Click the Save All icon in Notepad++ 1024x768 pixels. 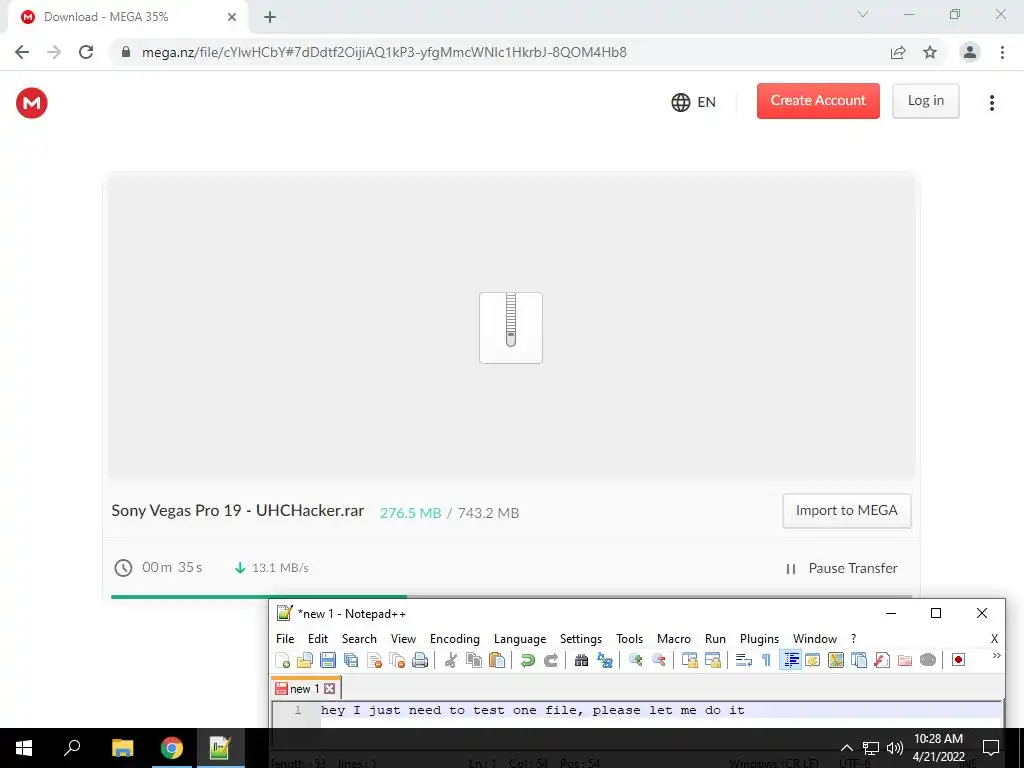pos(351,660)
